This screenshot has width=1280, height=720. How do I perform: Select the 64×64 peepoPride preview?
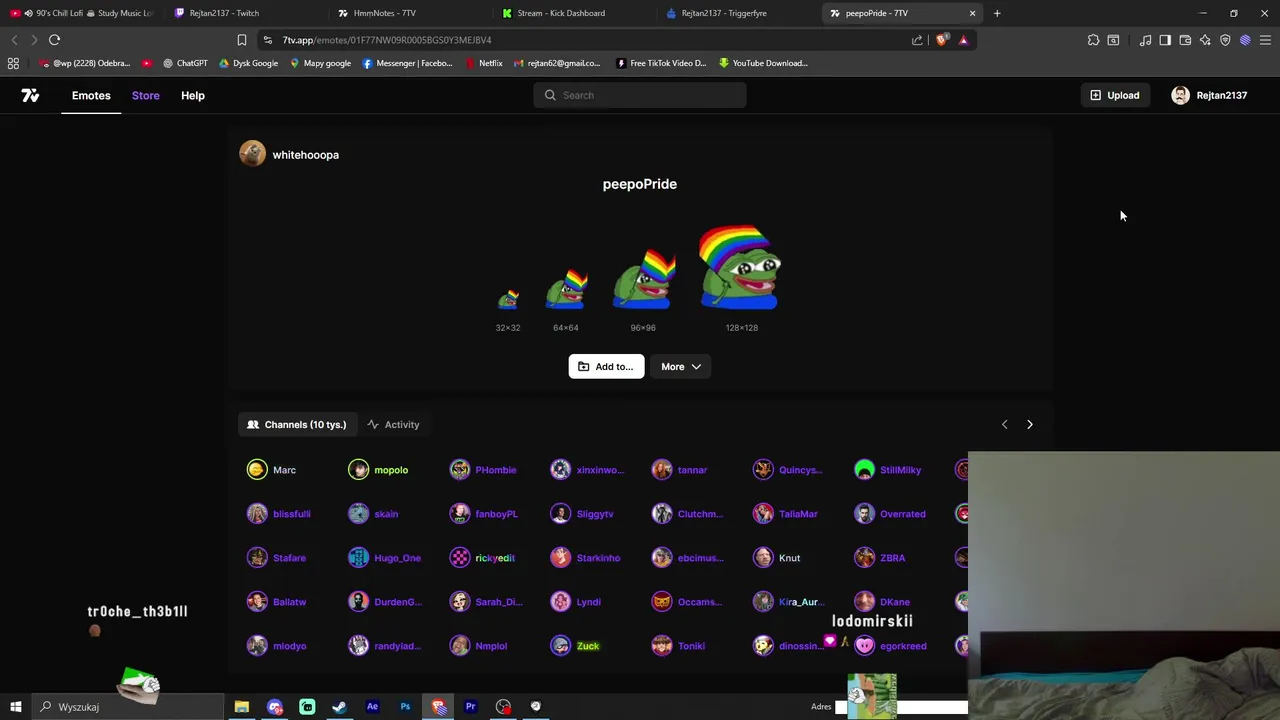pyautogui.click(x=566, y=289)
